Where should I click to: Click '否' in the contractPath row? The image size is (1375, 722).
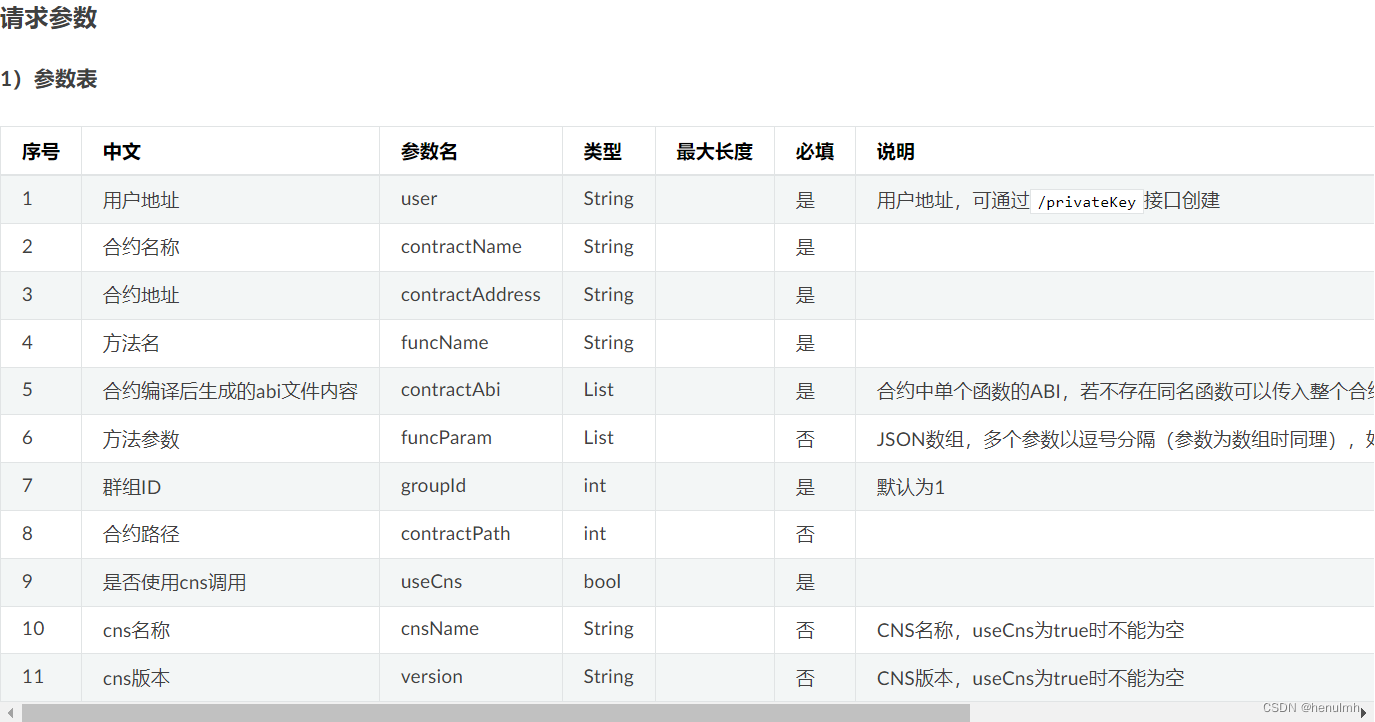(x=805, y=534)
